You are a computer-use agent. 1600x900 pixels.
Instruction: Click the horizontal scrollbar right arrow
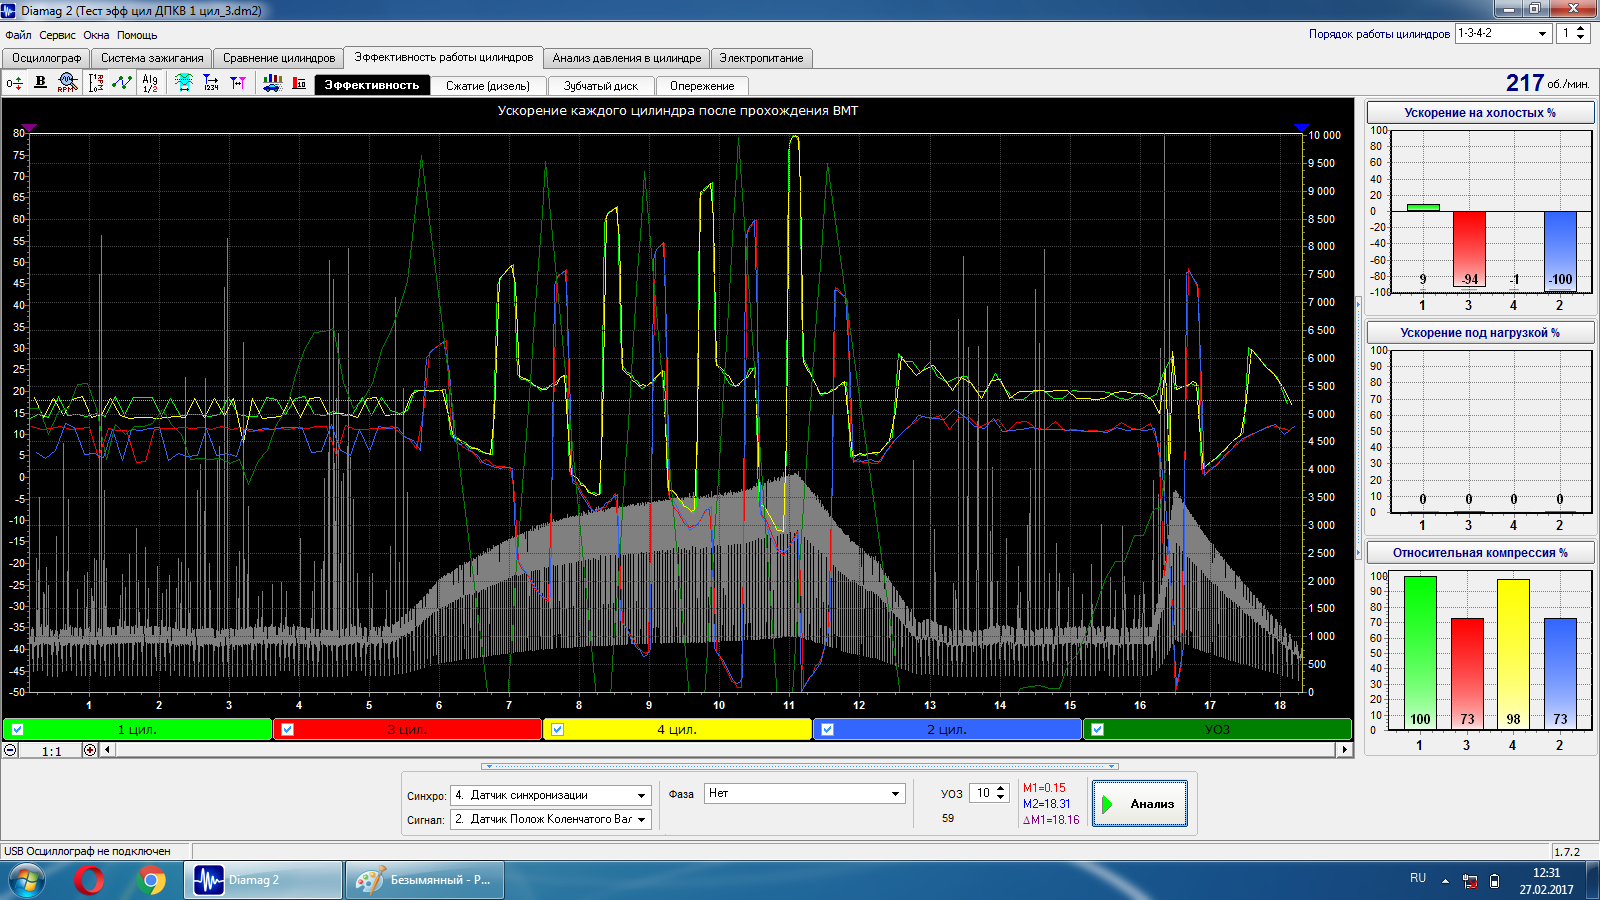tap(1344, 750)
